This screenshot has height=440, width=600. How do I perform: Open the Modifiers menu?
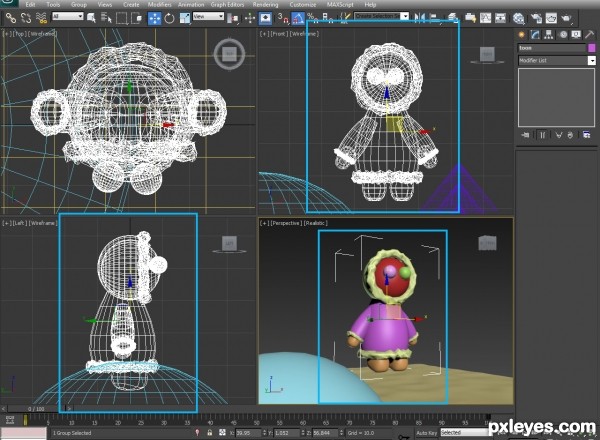(x=160, y=5)
